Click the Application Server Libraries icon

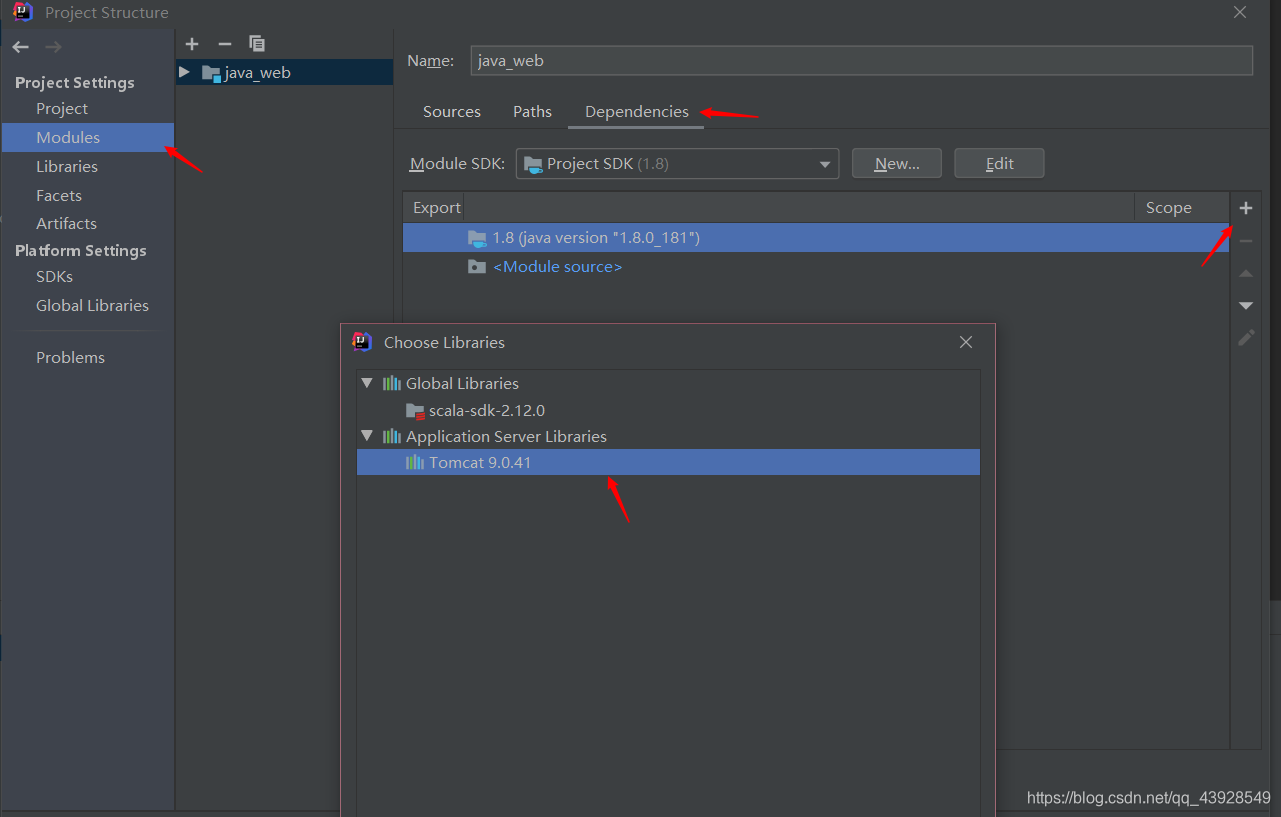point(392,436)
